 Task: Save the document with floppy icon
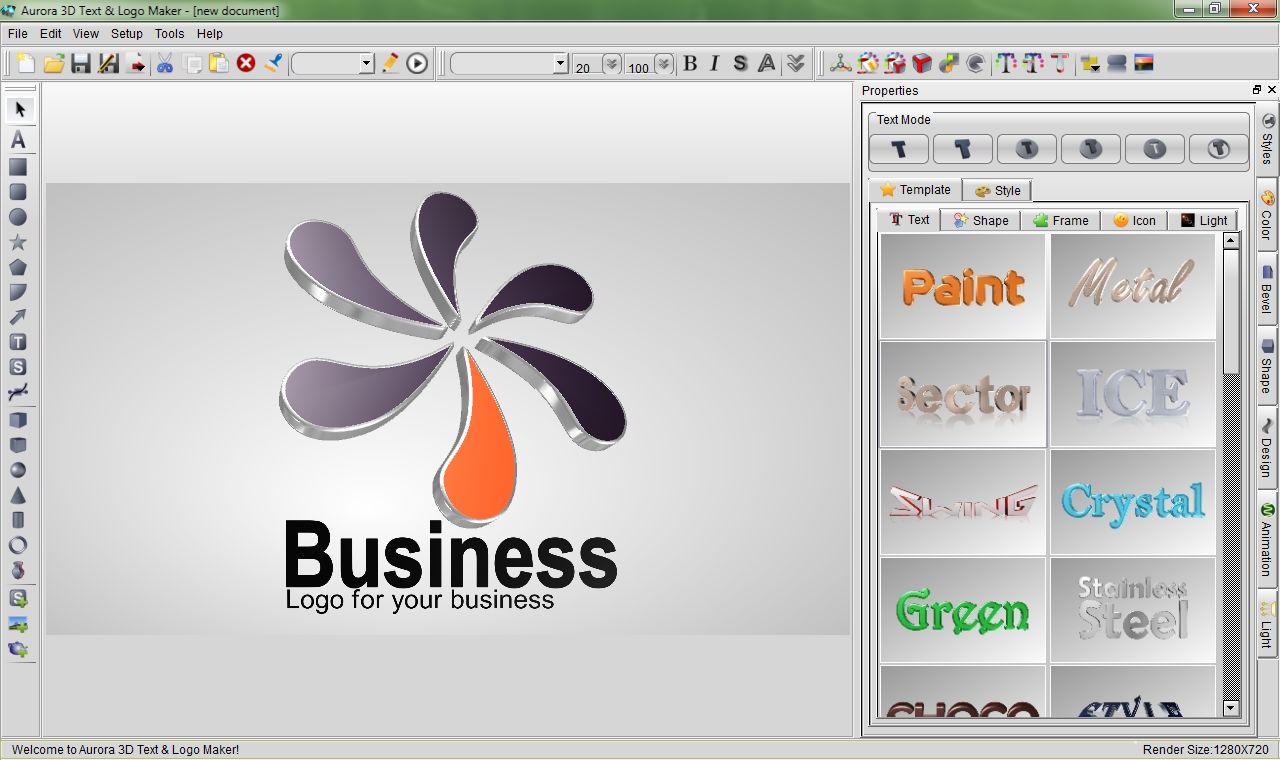tap(81, 64)
